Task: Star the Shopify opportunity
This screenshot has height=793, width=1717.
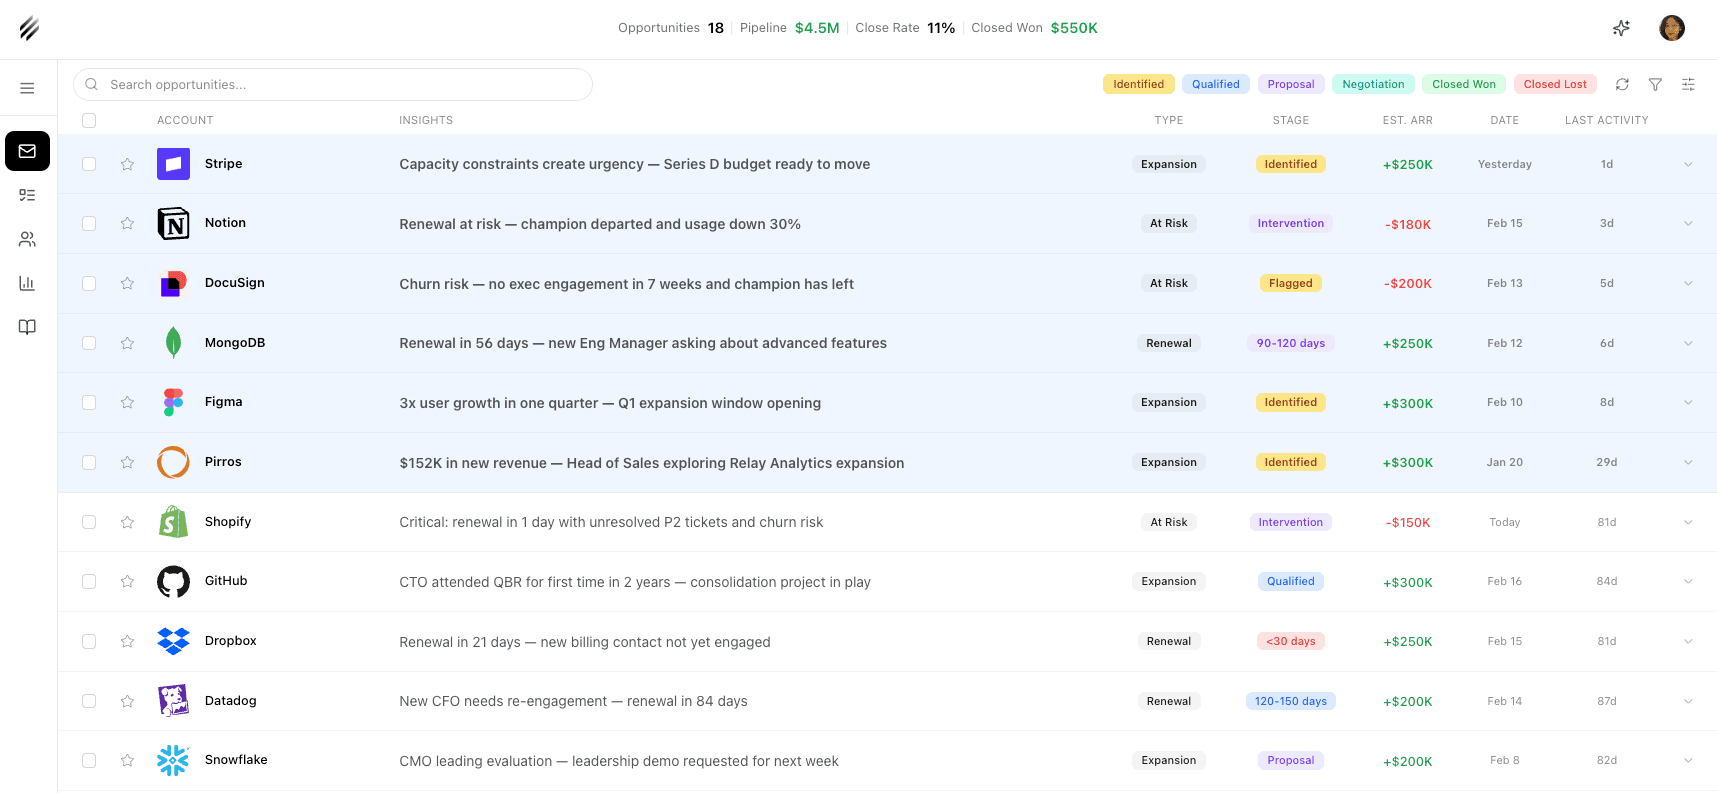Action: 127,522
